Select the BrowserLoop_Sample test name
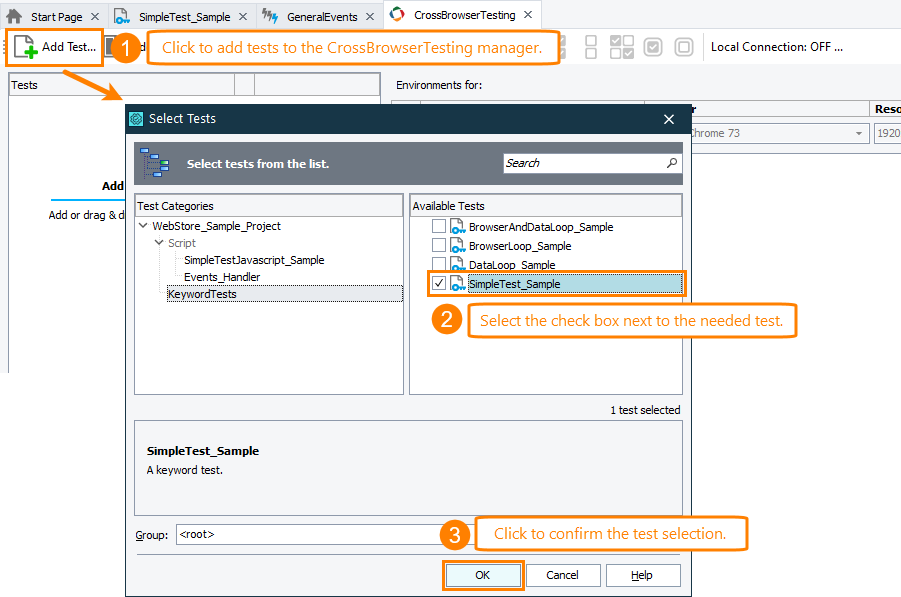This screenshot has height=597, width=901. point(520,246)
